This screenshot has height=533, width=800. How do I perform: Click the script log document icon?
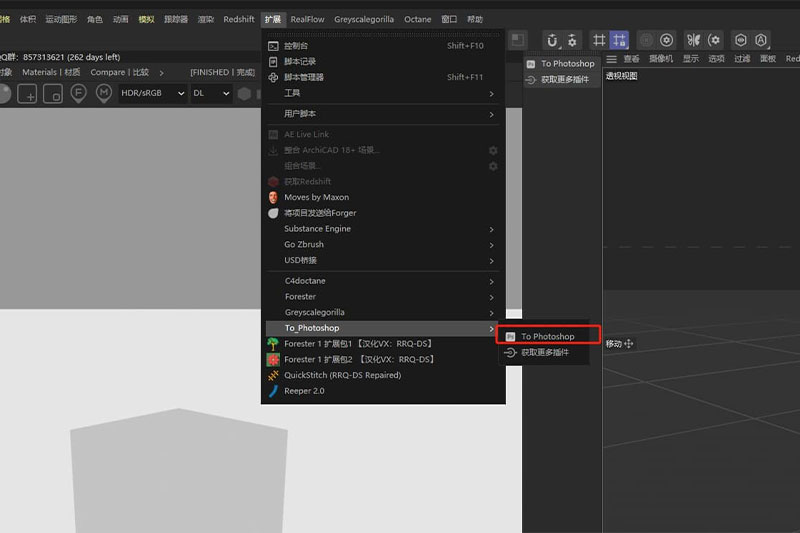[x=273, y=62]
